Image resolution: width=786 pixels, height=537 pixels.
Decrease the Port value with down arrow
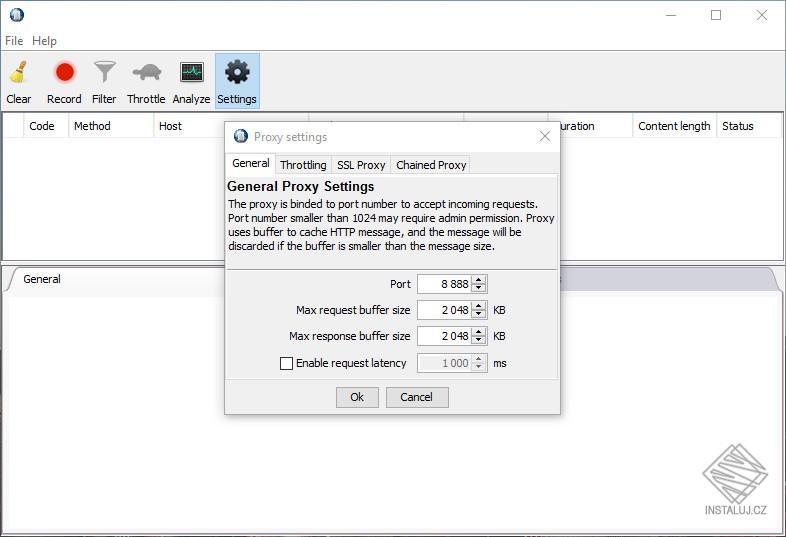[x=479, y=288]
